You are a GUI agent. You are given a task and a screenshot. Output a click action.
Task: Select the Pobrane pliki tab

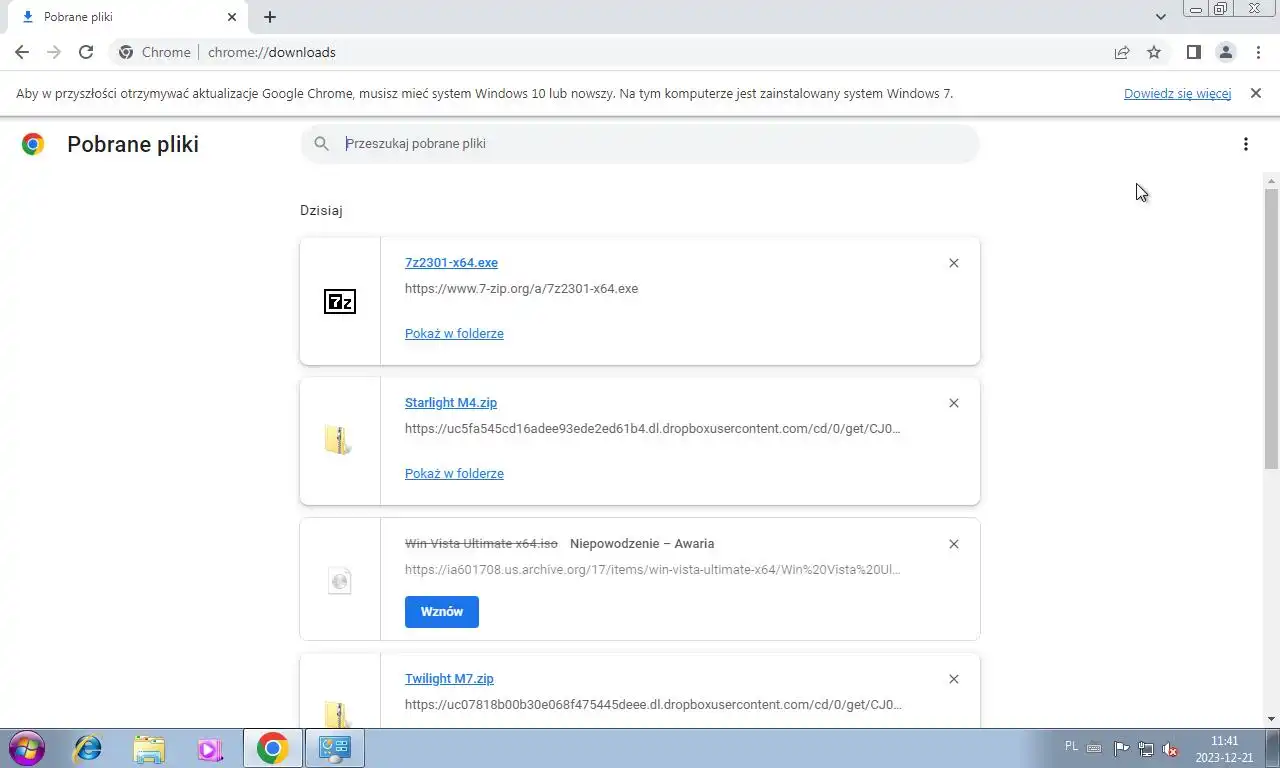128,17
